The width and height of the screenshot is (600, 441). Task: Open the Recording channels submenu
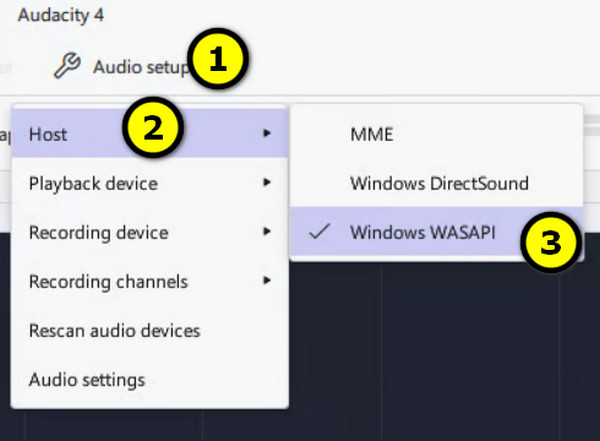[150, 281]
